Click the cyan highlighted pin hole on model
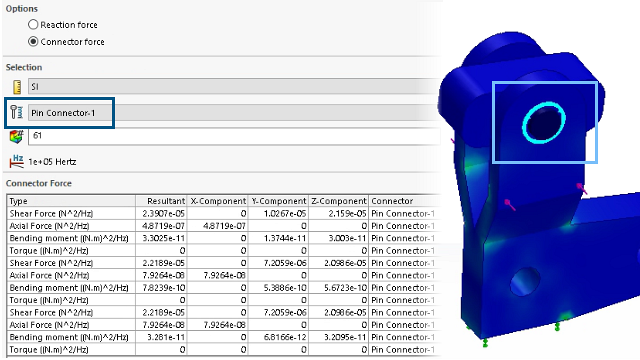 544,122
